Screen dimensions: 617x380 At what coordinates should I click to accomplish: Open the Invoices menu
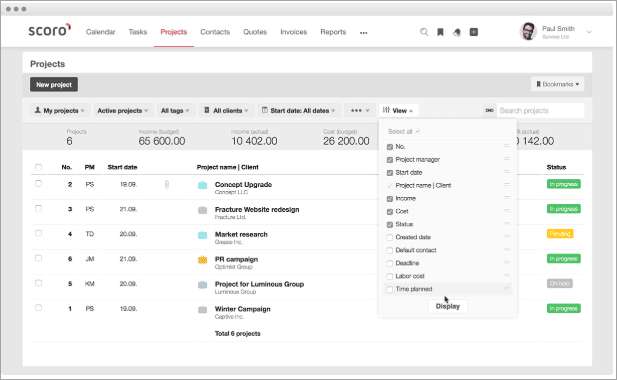click(294, 32)
